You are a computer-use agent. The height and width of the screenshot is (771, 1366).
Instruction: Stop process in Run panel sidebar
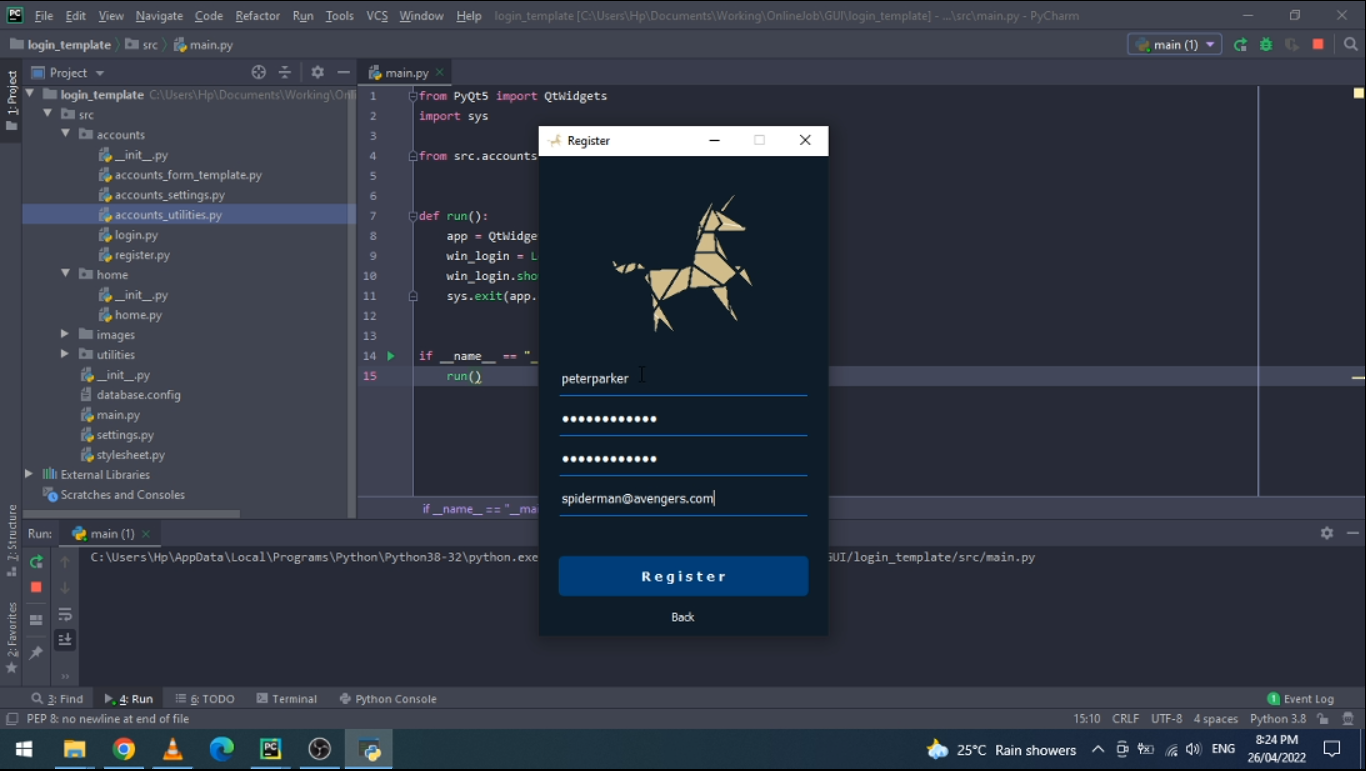click(x=36, y=587)
